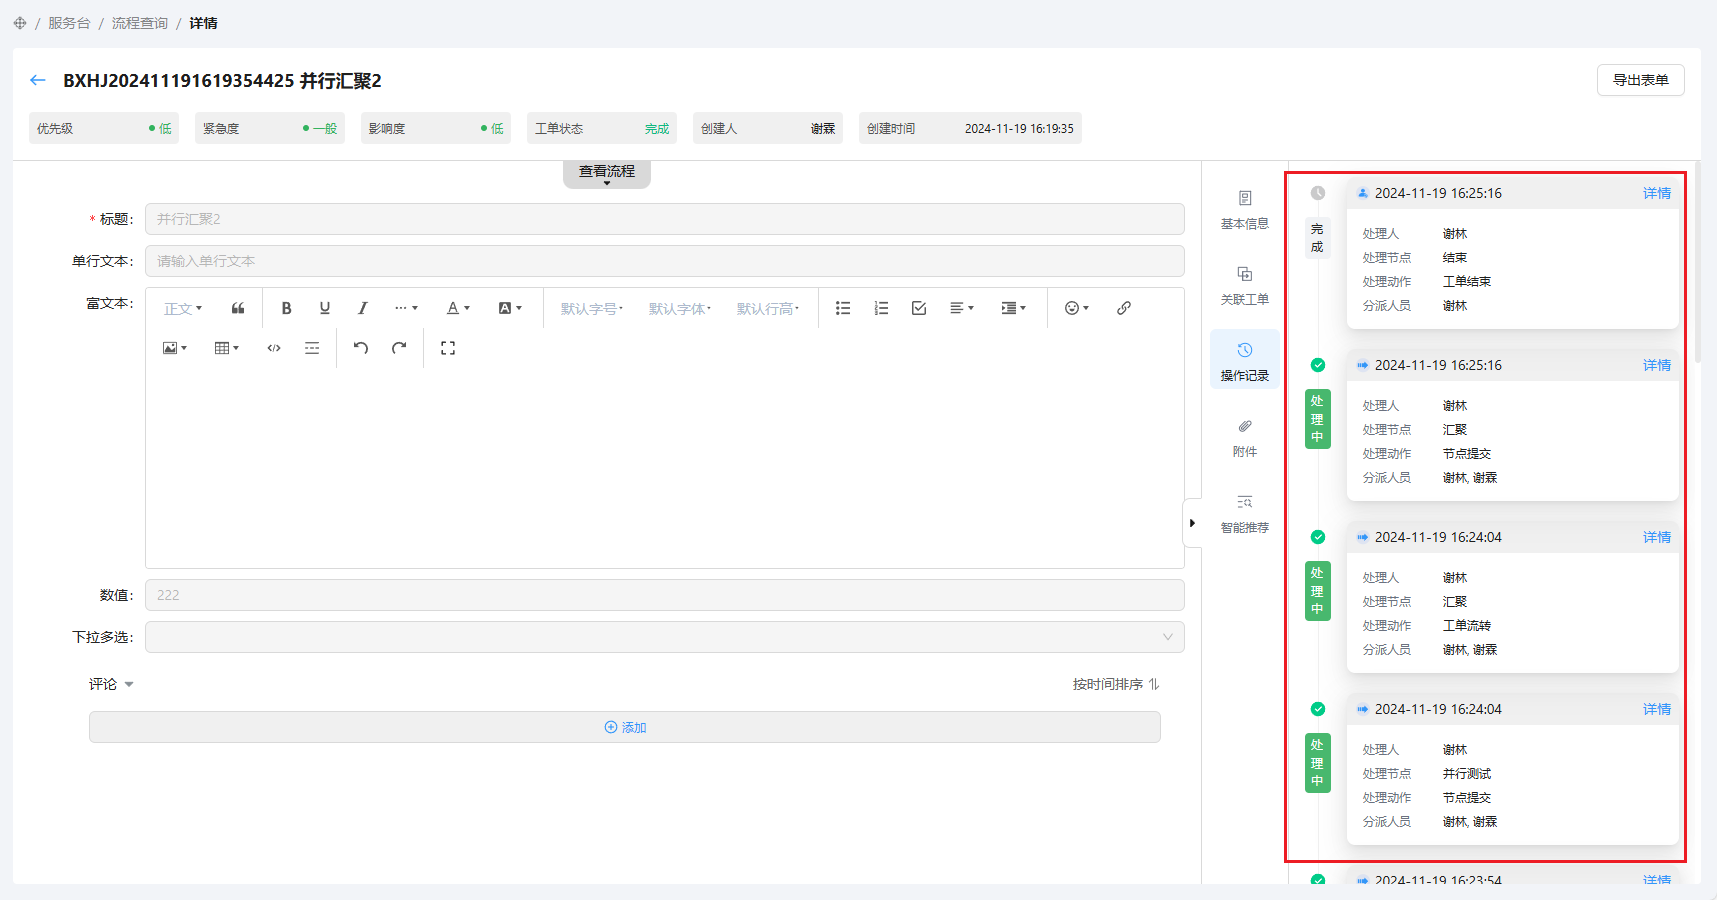
Task: Redo the last editor action
Action: click(399, 348)
